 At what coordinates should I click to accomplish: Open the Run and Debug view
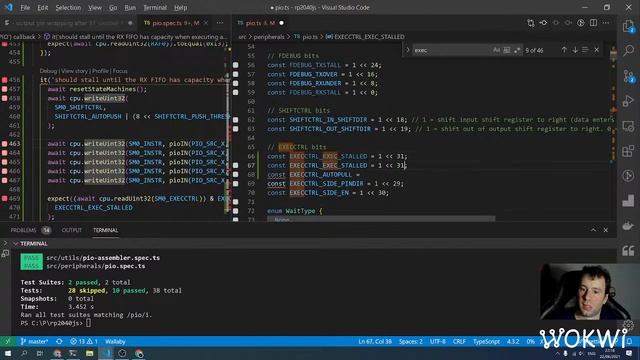(x=629, y=101)
